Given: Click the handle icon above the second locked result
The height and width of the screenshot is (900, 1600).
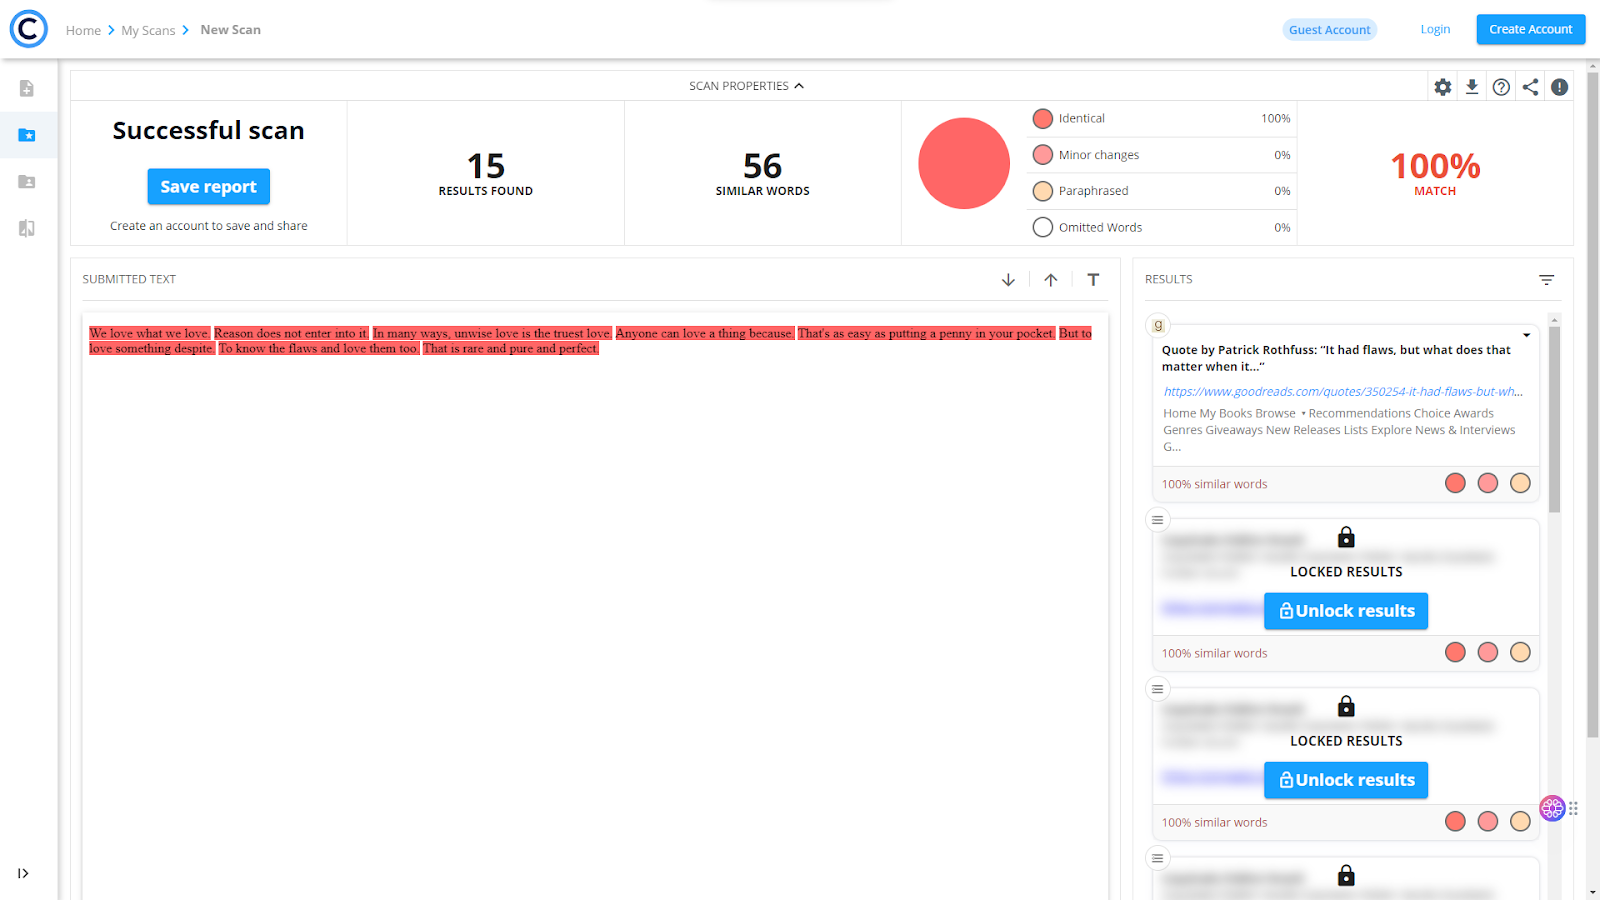Looking at the screenshot, I should click(x=1157, y=689).
